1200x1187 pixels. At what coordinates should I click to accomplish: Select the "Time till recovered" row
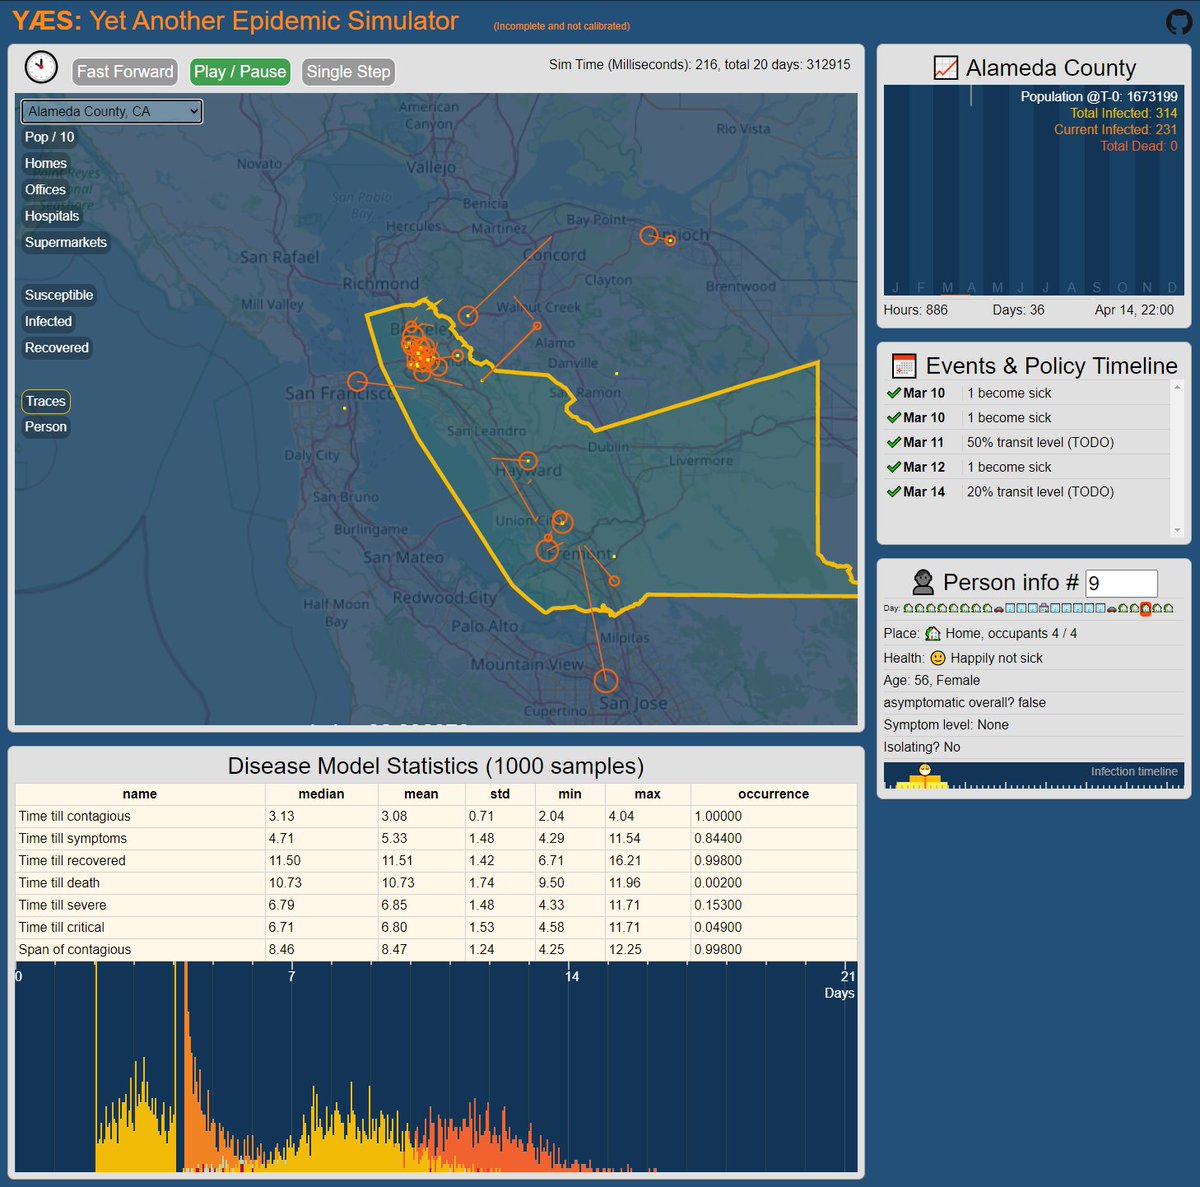[x=436, y=860]
